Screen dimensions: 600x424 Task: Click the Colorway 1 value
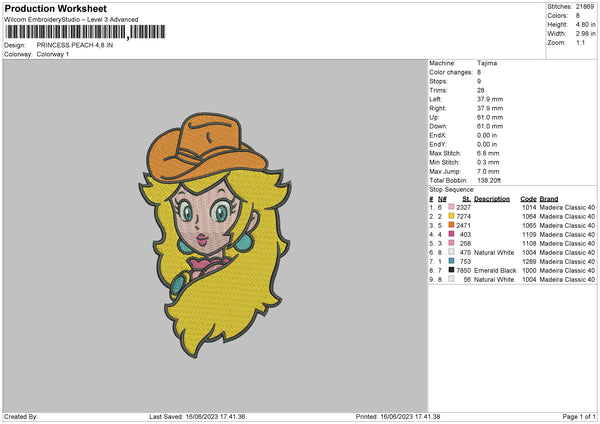click(55, 54)
